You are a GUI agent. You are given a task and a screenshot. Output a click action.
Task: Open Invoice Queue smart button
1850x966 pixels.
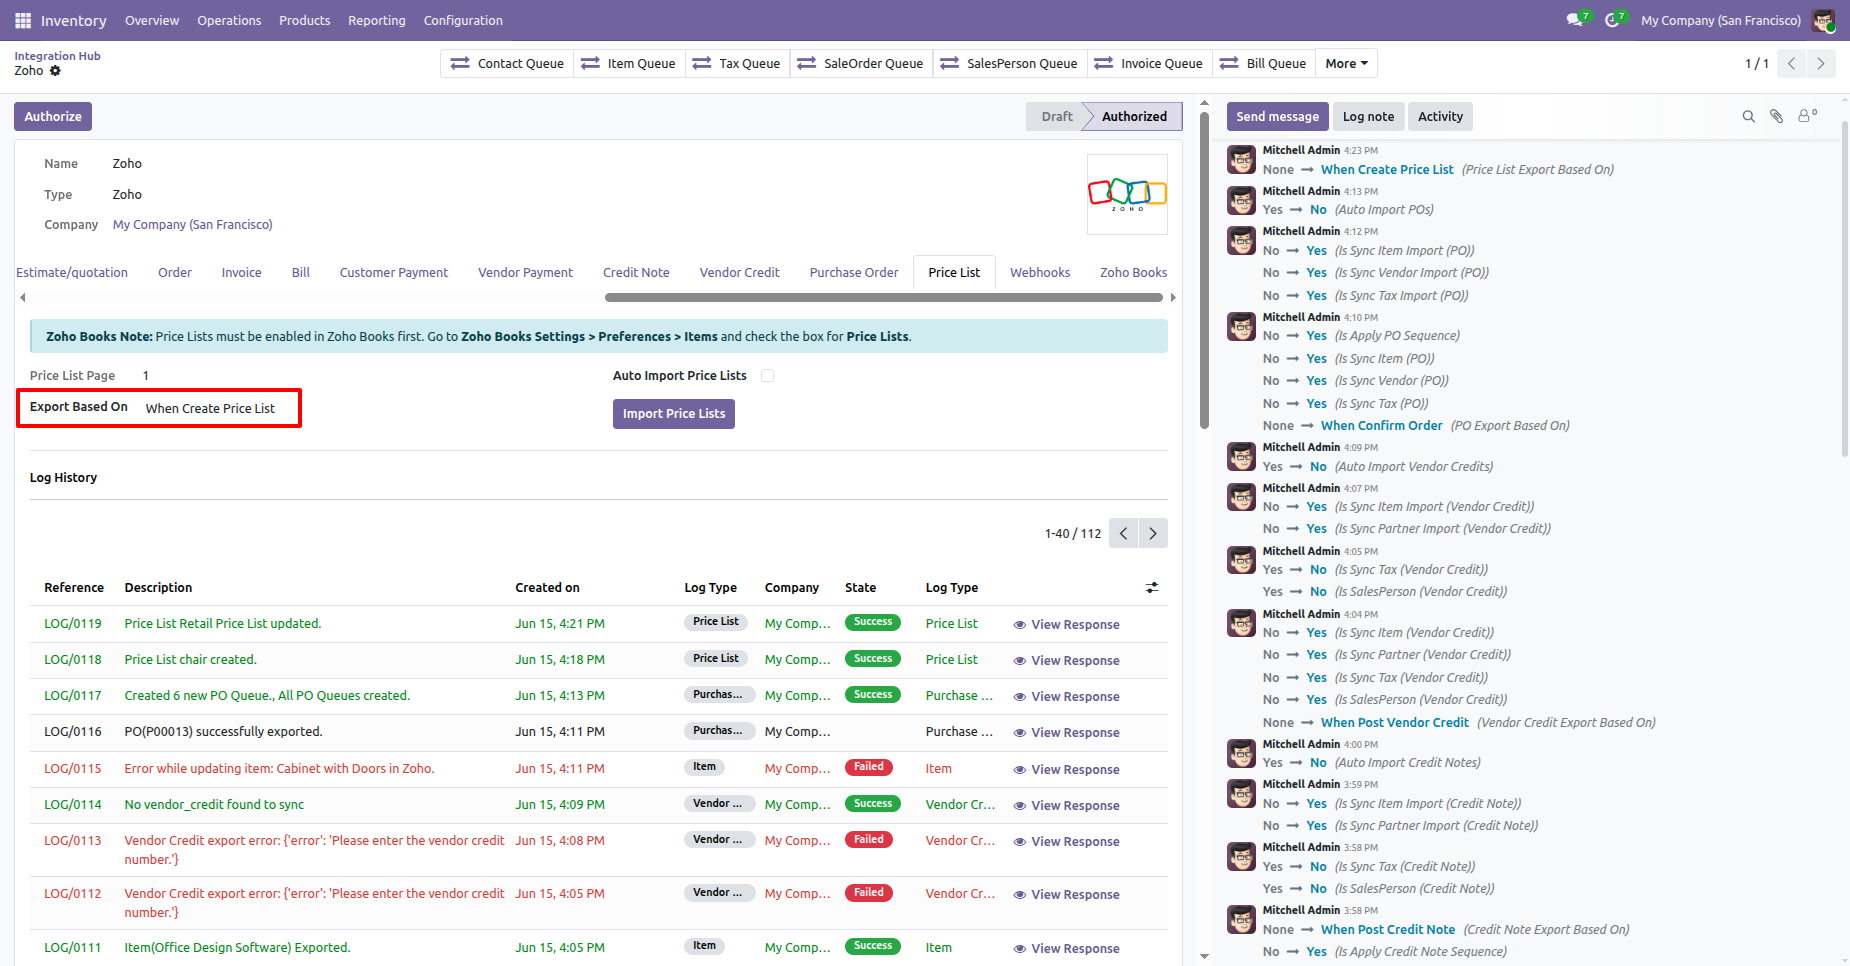coord(1150,64)
